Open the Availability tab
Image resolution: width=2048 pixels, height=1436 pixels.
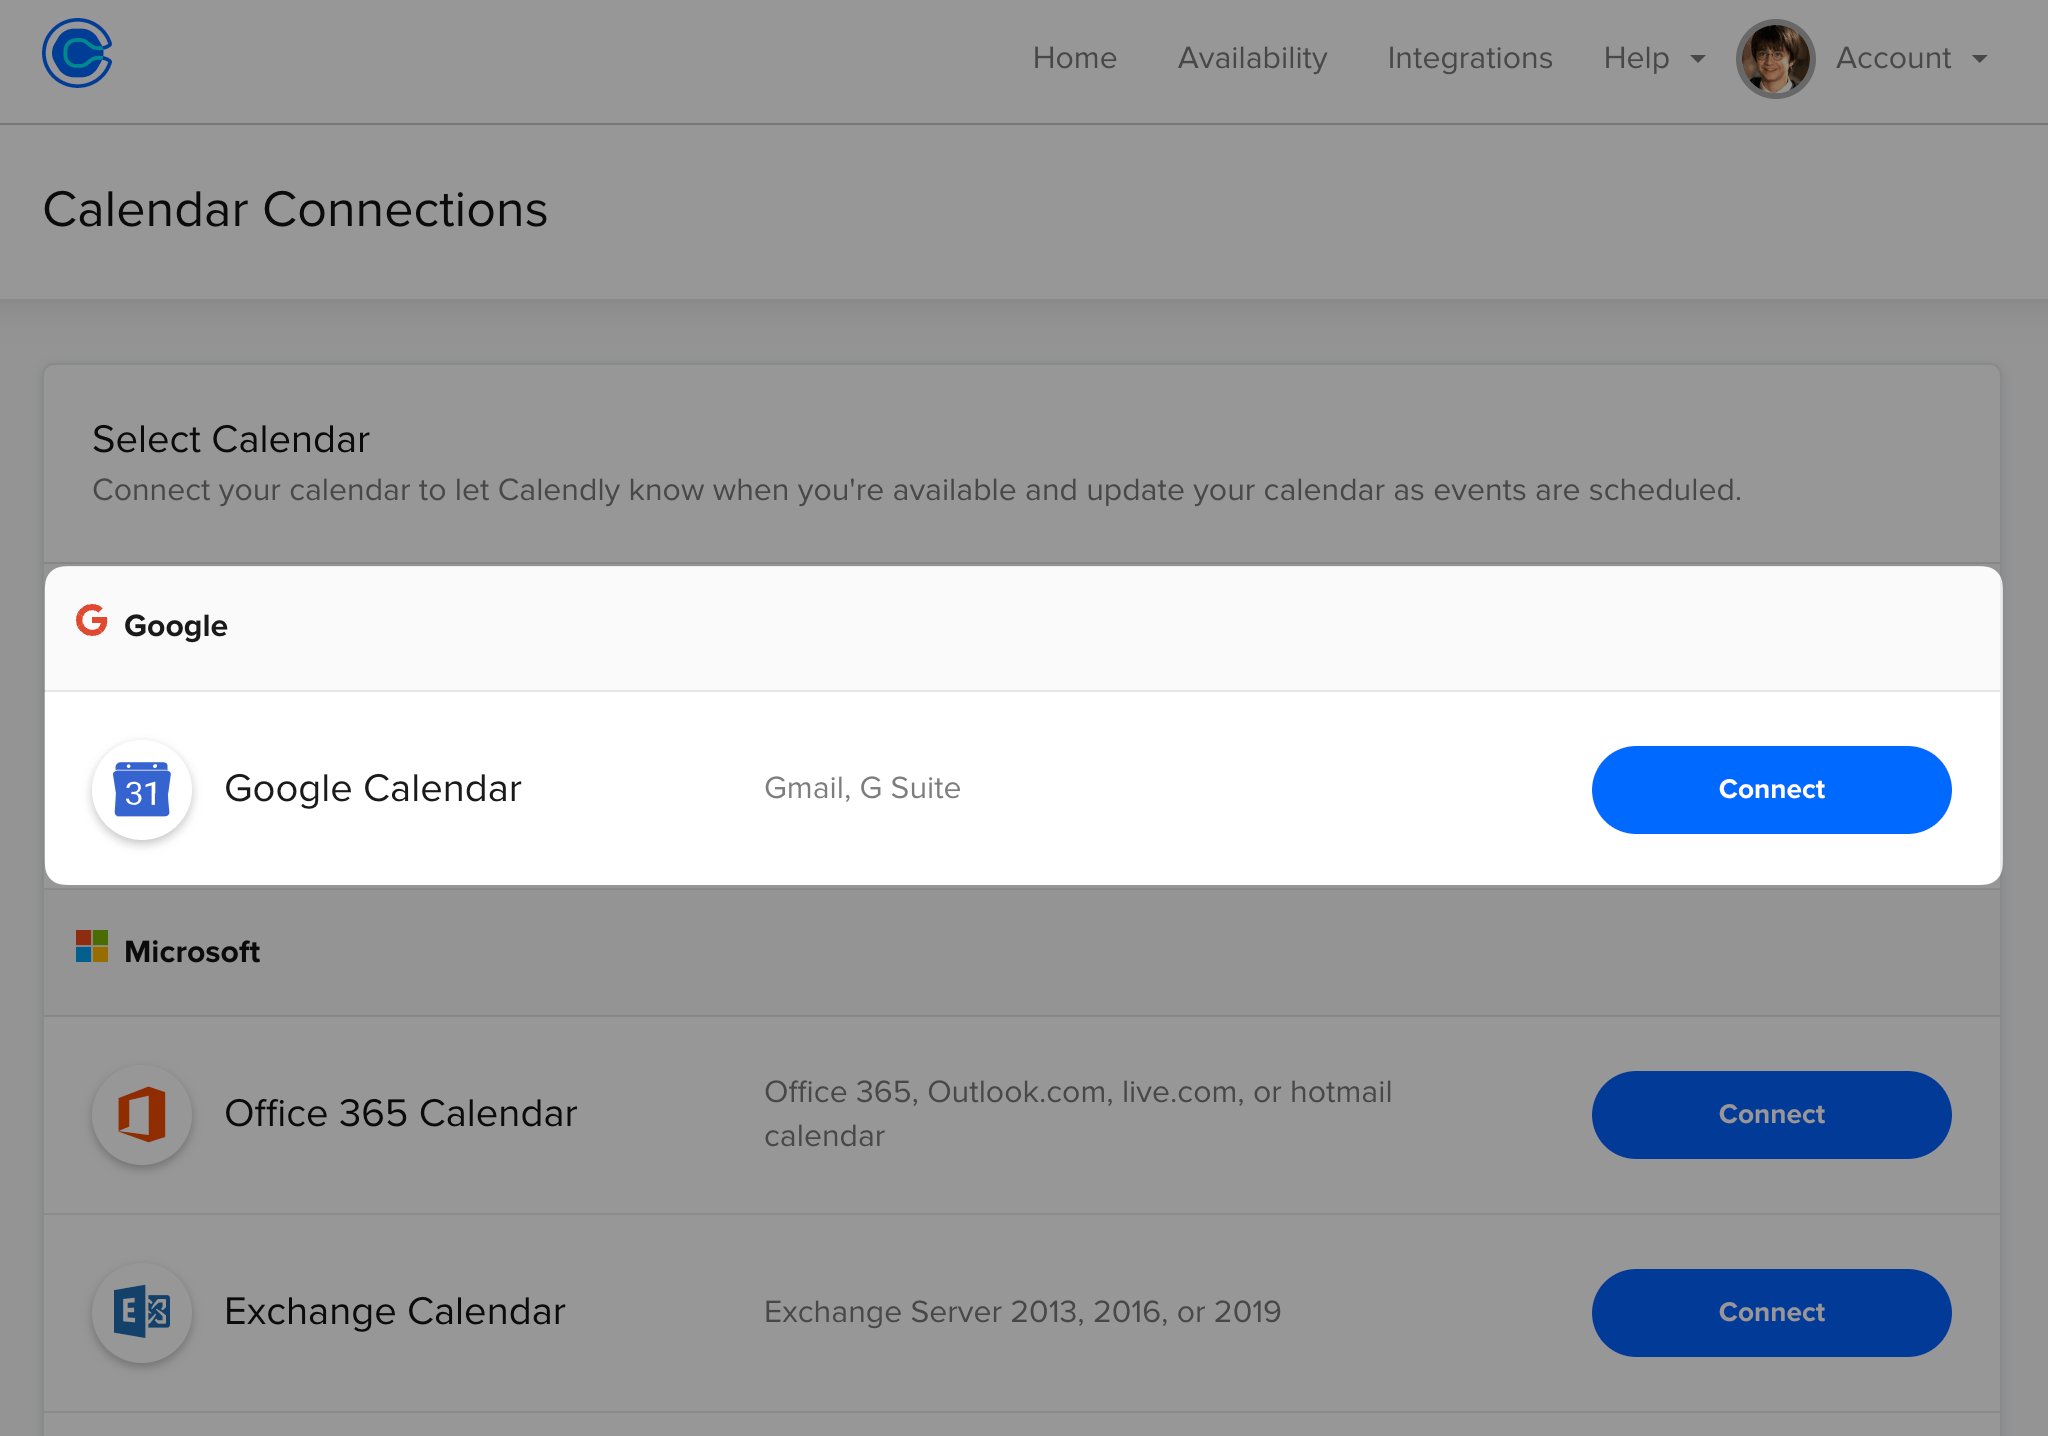[x=1252, y=58]
